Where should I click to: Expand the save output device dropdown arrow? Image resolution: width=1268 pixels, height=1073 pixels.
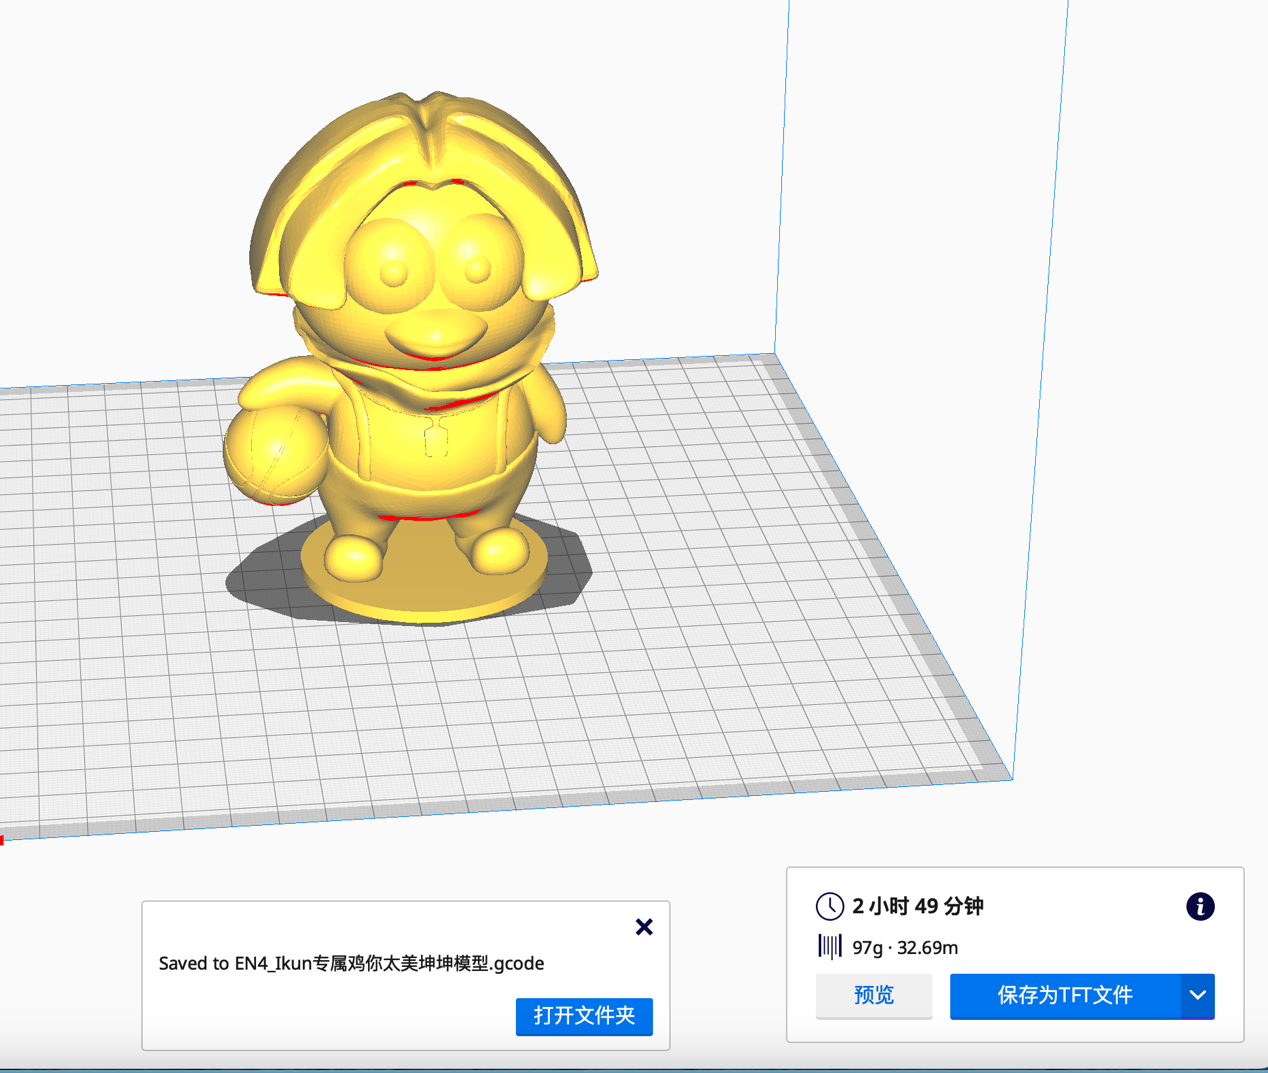pos(1197,995)
